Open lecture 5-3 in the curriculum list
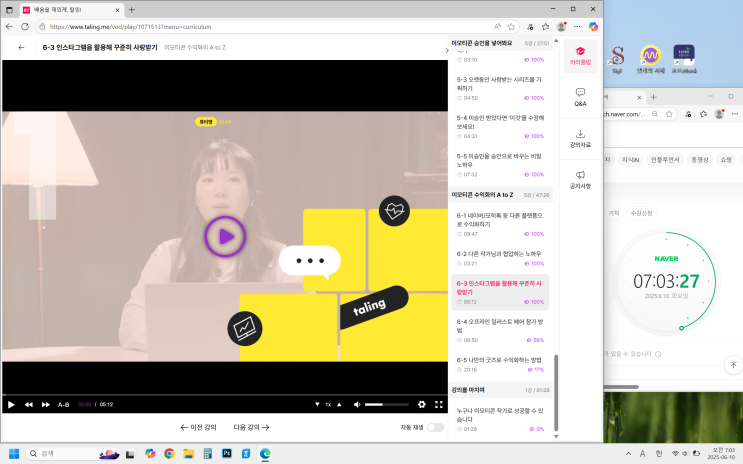 (500, 89)
